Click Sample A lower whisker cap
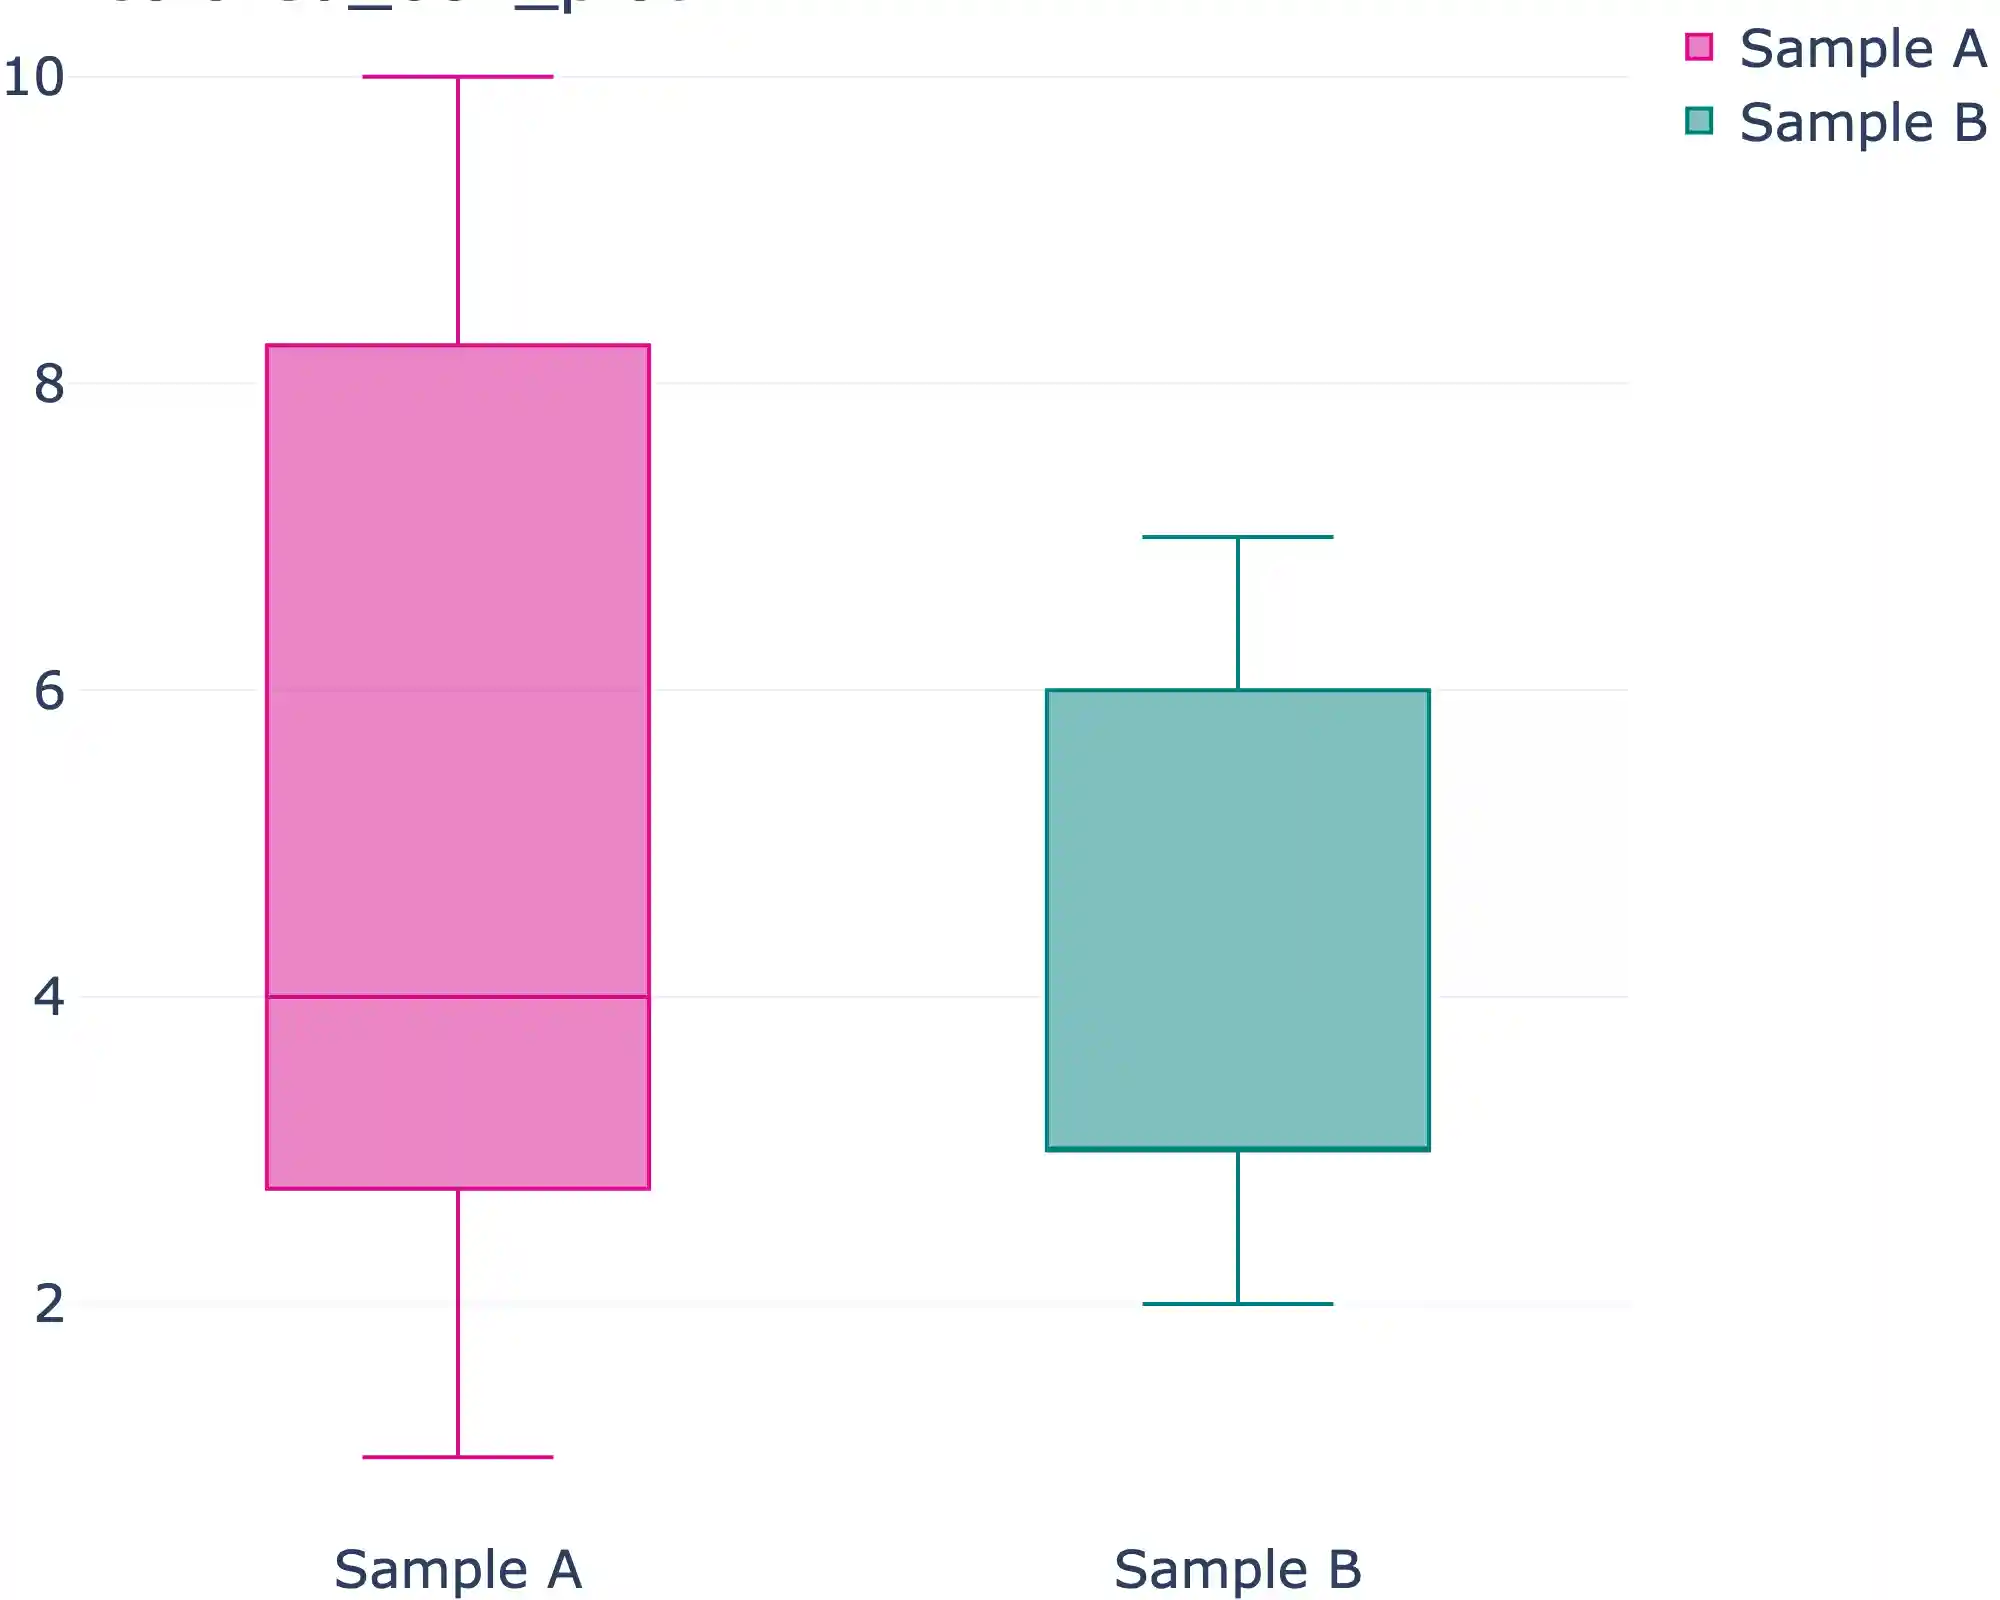This screenshot has height=1600, width=2000. coord(458,1457)
